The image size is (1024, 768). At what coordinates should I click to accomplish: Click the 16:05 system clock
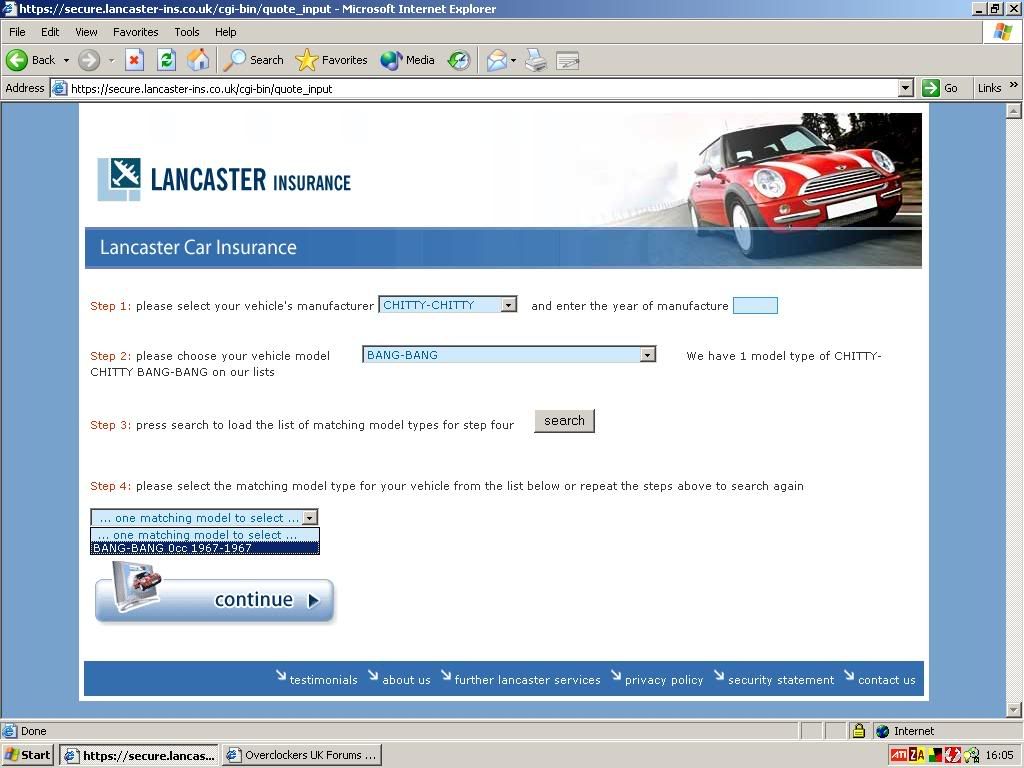[999, 756]
